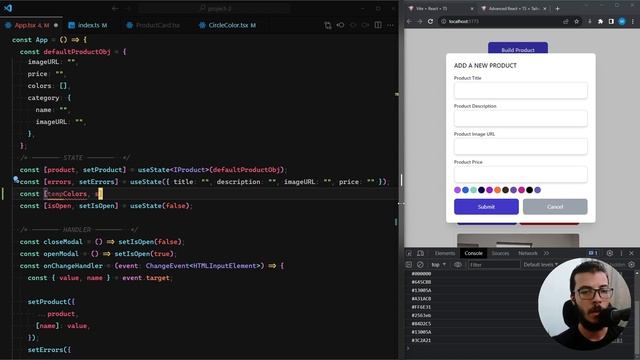640x360 pixels.
Task: Open the Sources DevTools tab
Action: pos(500,253)
